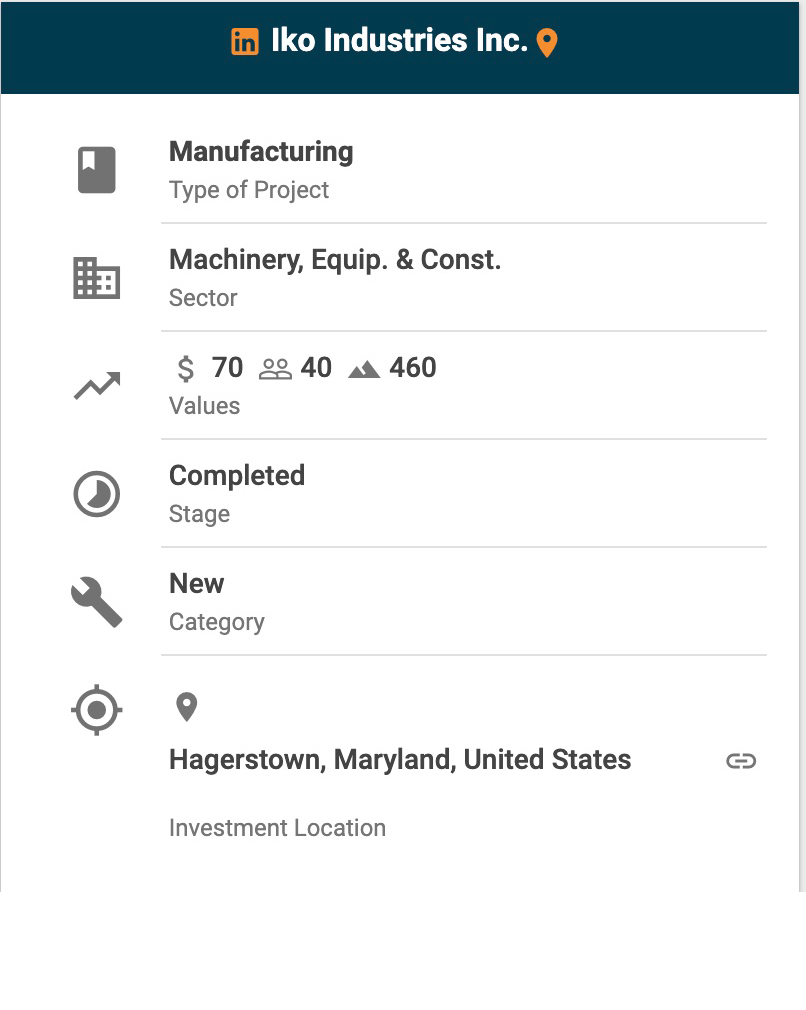Click the book icon beside Manufacturing

97,170
